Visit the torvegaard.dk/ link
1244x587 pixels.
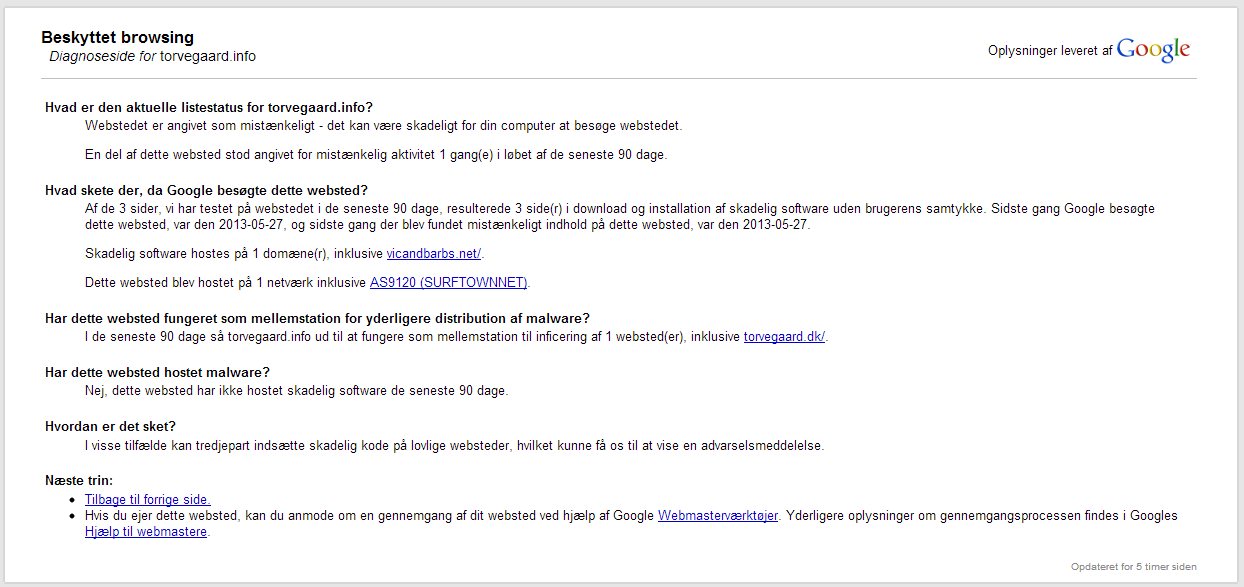click(785, 336)
